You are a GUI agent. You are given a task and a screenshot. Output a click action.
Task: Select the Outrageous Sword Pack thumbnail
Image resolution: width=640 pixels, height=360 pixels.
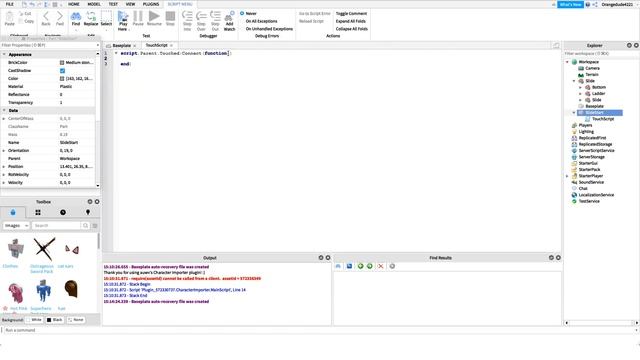[44, 249]
